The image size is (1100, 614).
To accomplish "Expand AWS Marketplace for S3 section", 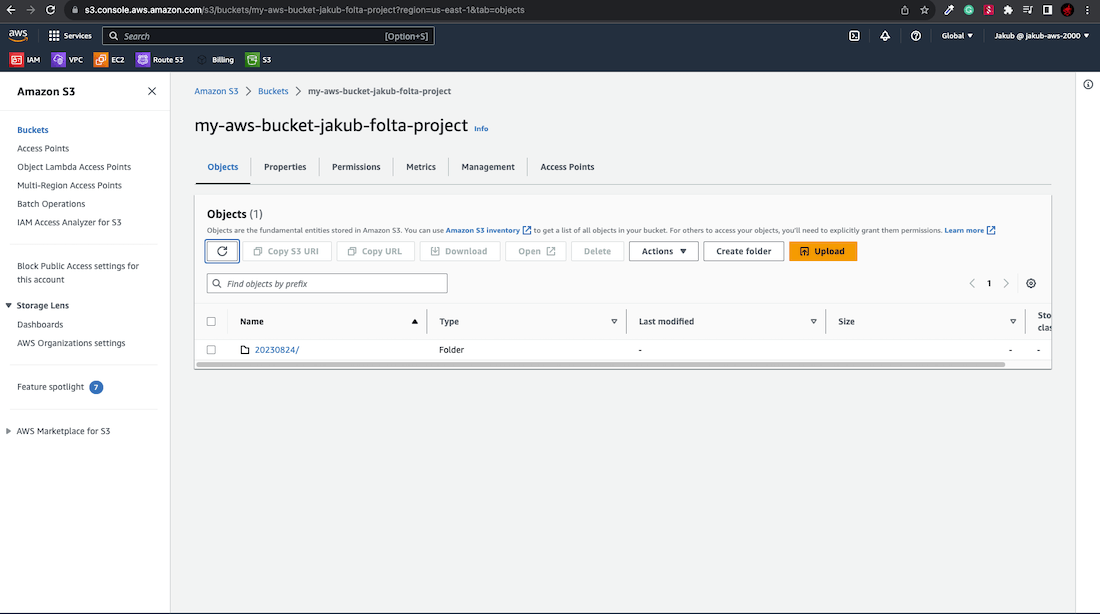I will pyautogui.click(x=10, y=431).
